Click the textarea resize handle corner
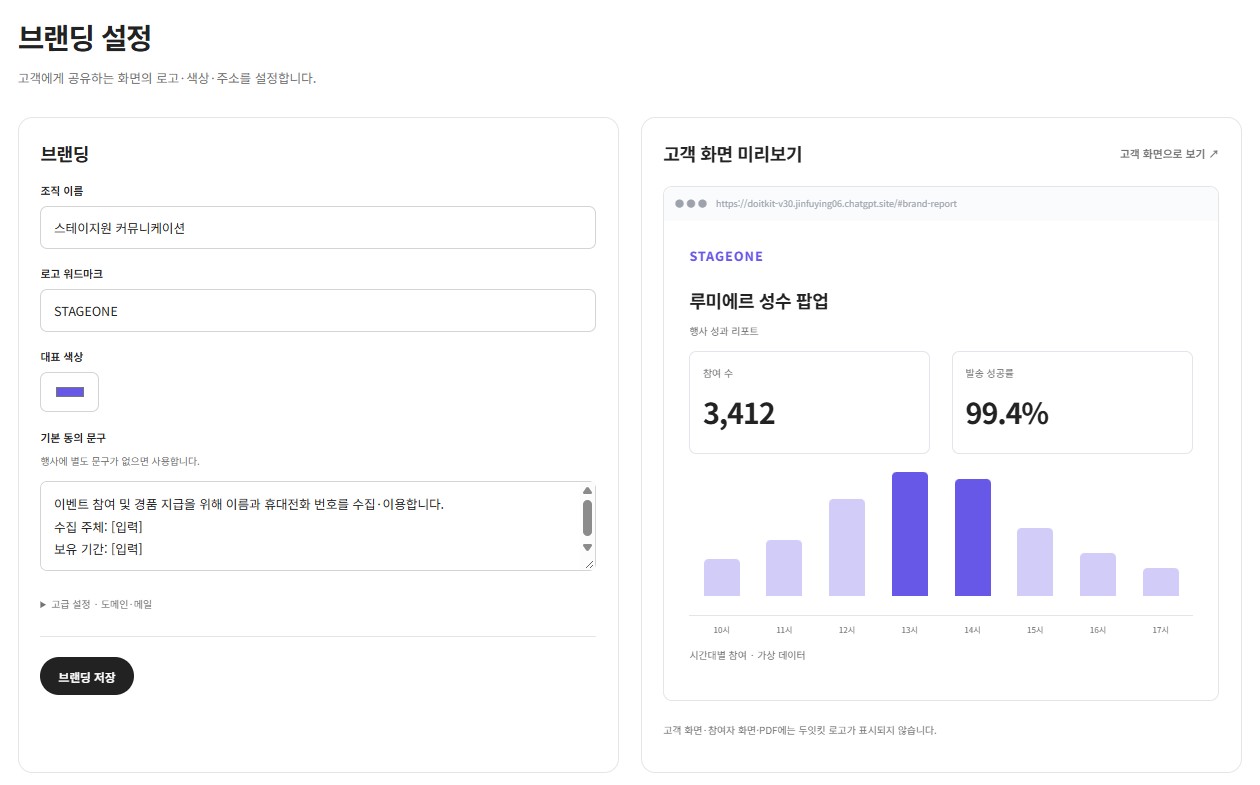1260x785 pixels. (589, 564)
